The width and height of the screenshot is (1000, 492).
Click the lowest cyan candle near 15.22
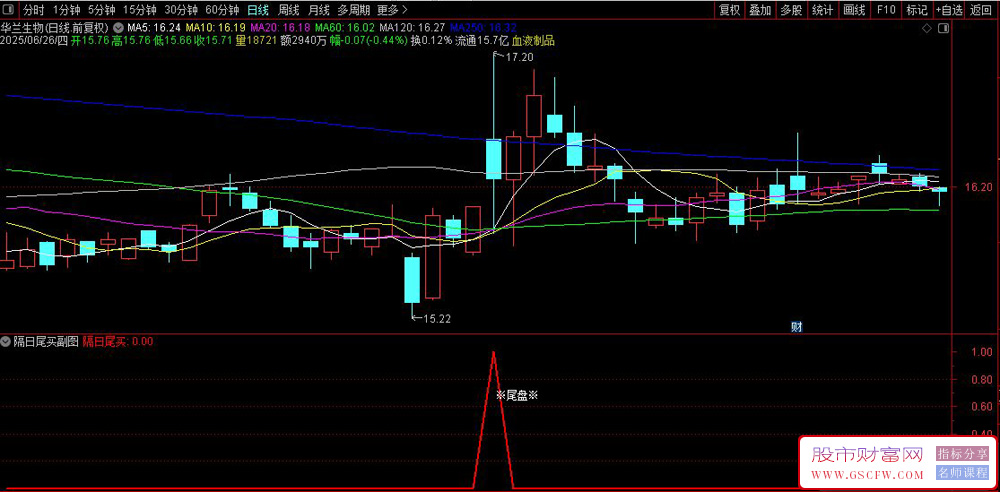pos(412,280)
